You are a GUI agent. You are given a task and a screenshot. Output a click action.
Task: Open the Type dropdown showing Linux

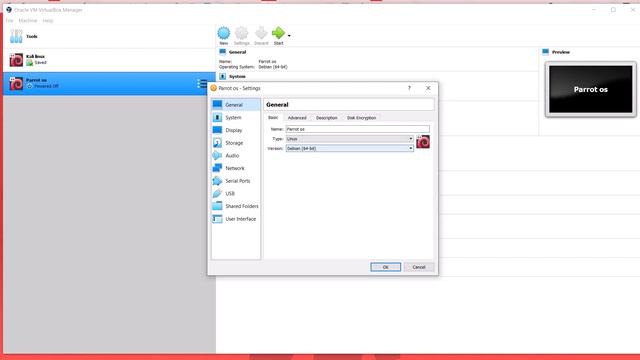pyautogui.click(x=349, y=139)
